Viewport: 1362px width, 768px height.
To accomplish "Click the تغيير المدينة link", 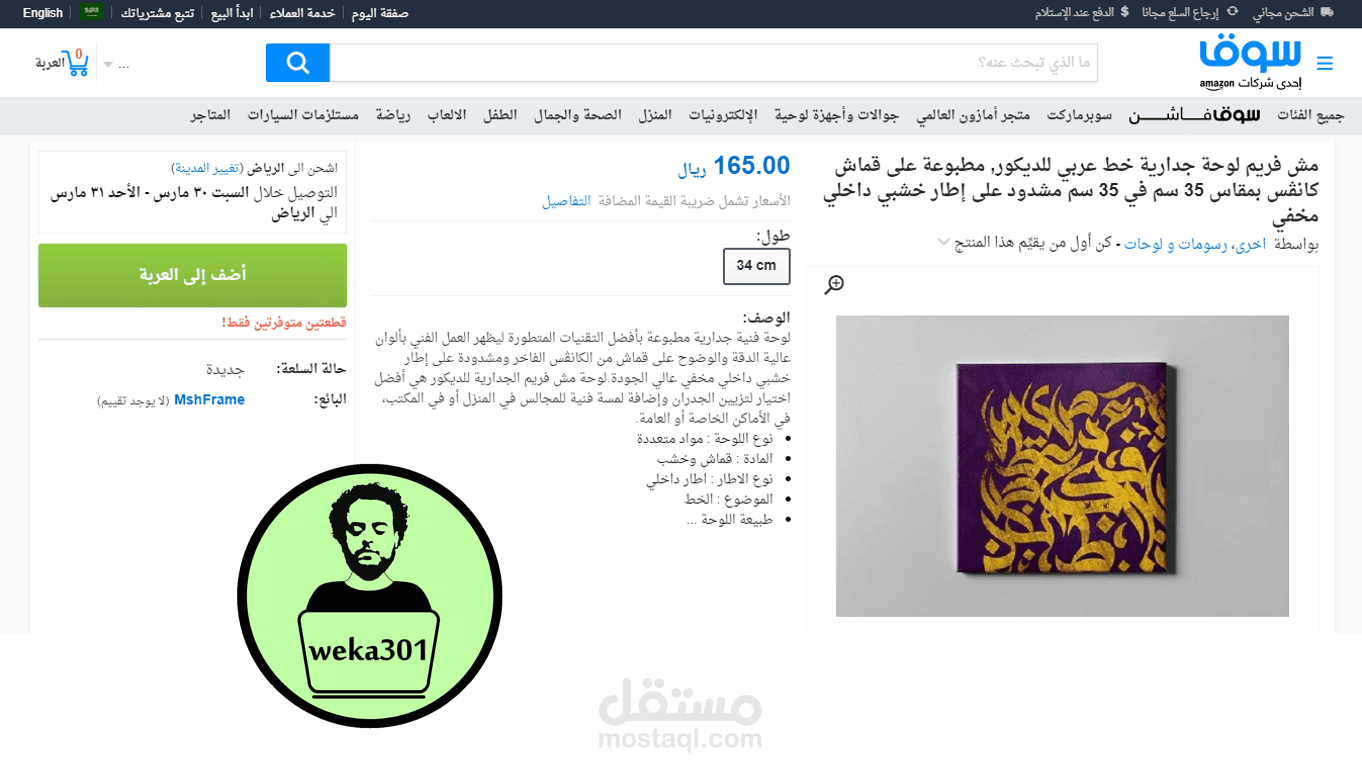I will [x=206, y=168].
